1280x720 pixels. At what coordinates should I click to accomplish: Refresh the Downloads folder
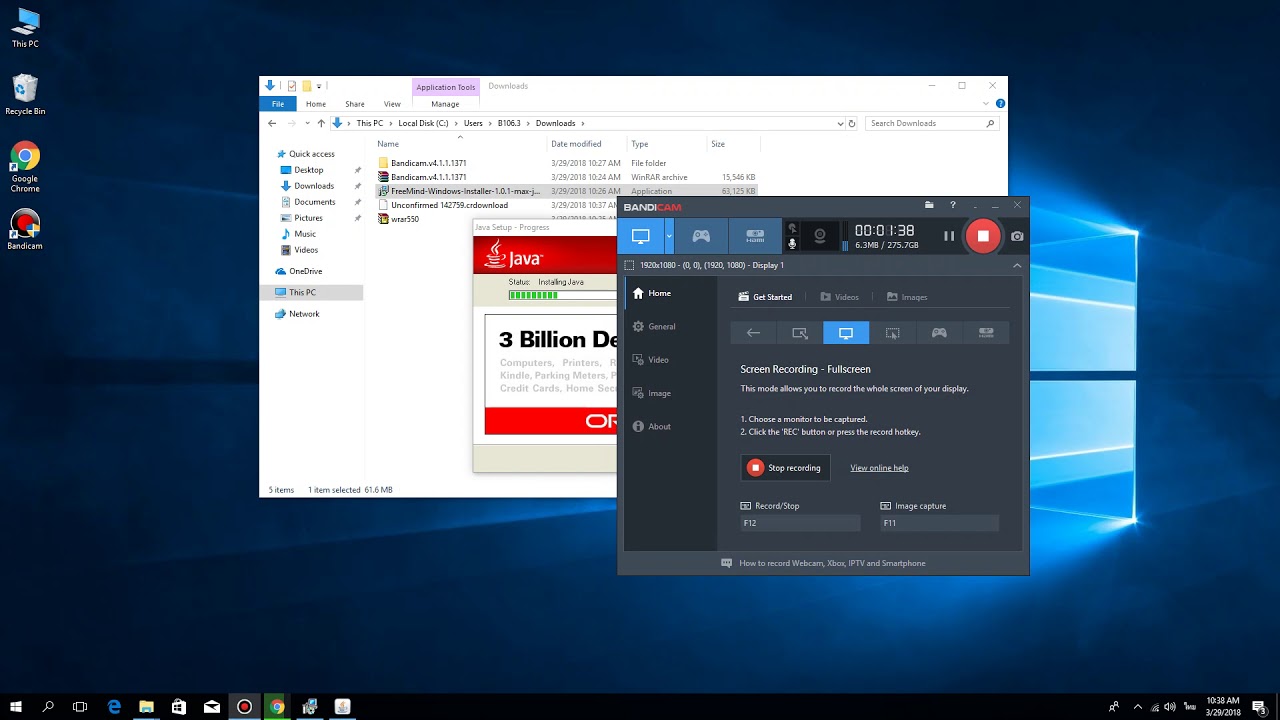coord(852,123)
